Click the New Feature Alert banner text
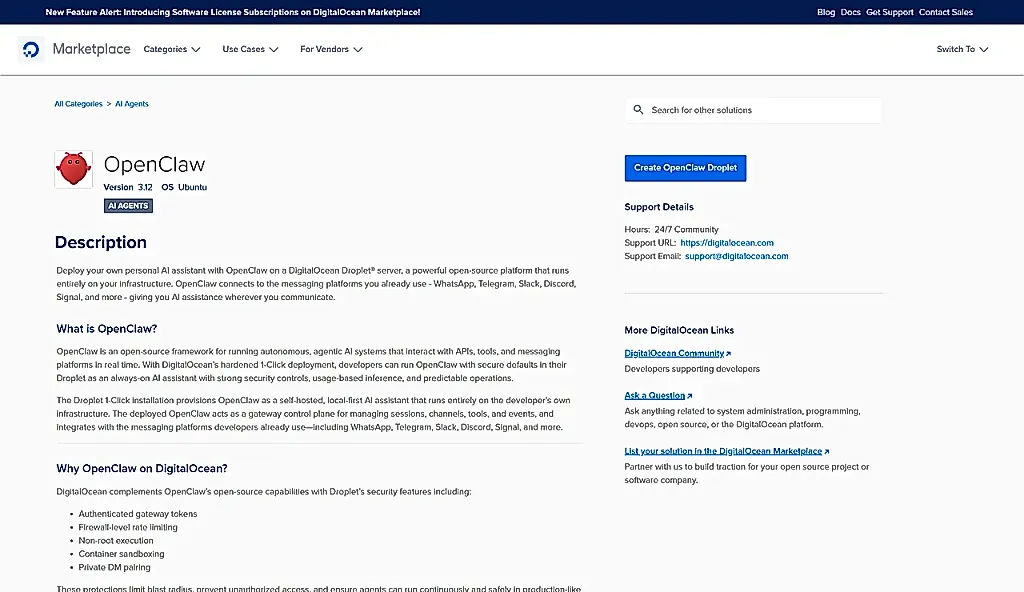 click(x=232, y=12)
